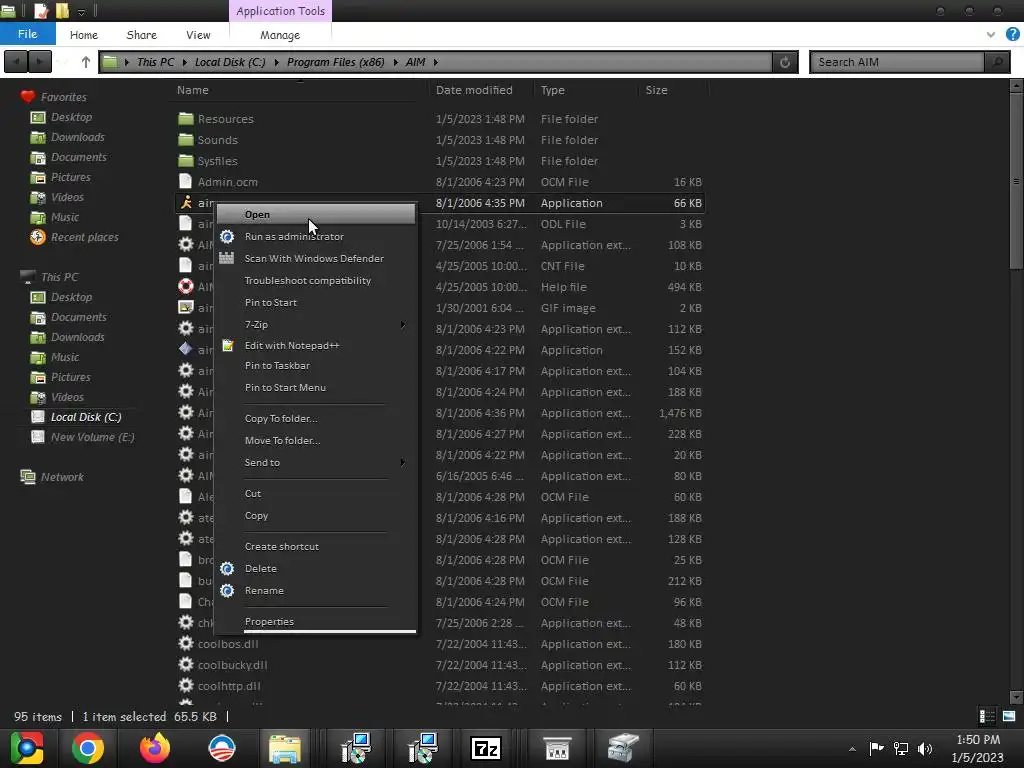Go back with the Back arrow button
The image size is (1024, 768).
(x=16, y=62)
